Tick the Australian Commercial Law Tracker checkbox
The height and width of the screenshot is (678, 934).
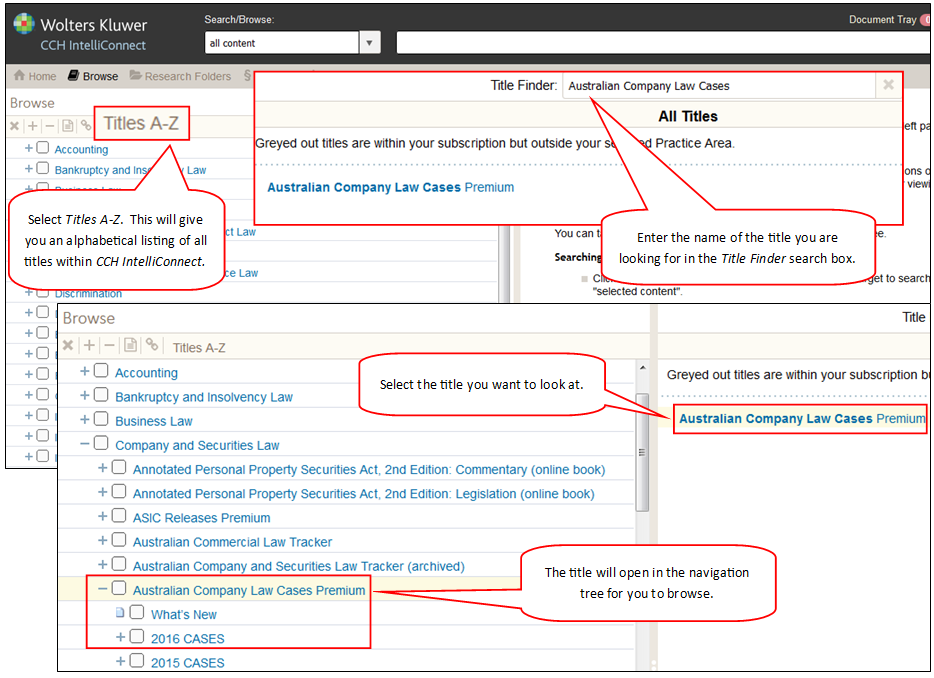[119, 540]
